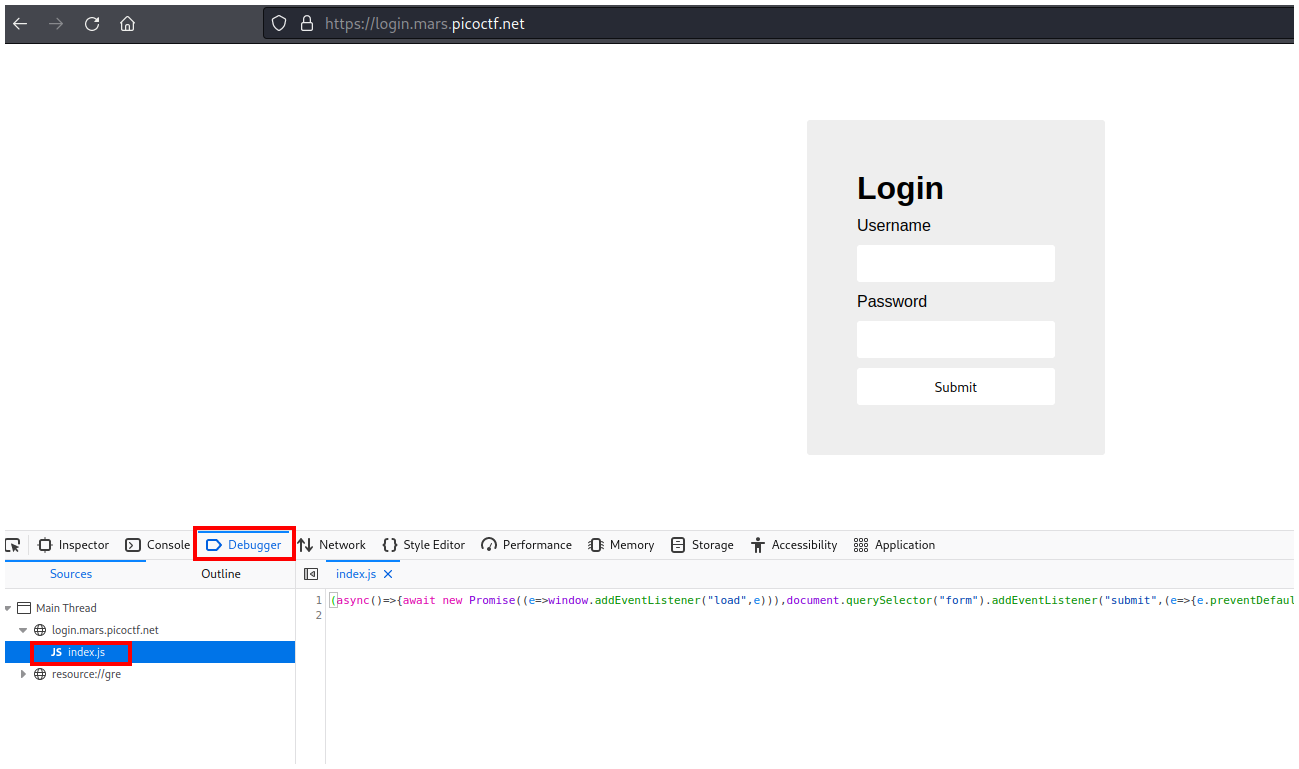Go to the browser home icon

click(127, 24)
